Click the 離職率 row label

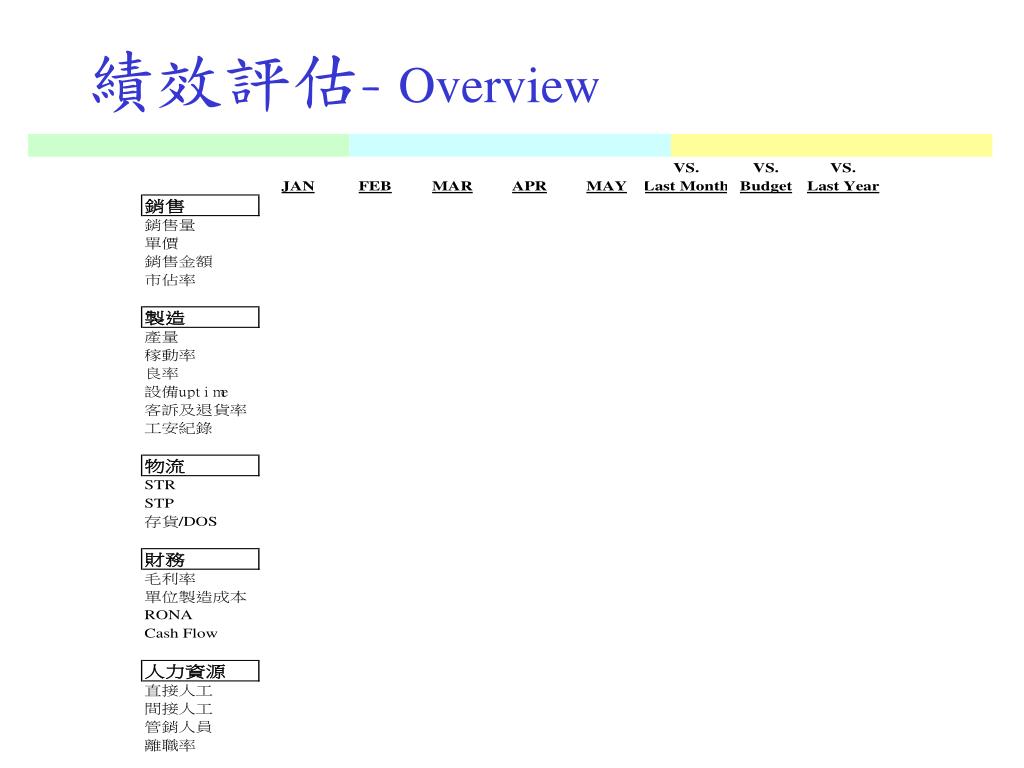170,746
